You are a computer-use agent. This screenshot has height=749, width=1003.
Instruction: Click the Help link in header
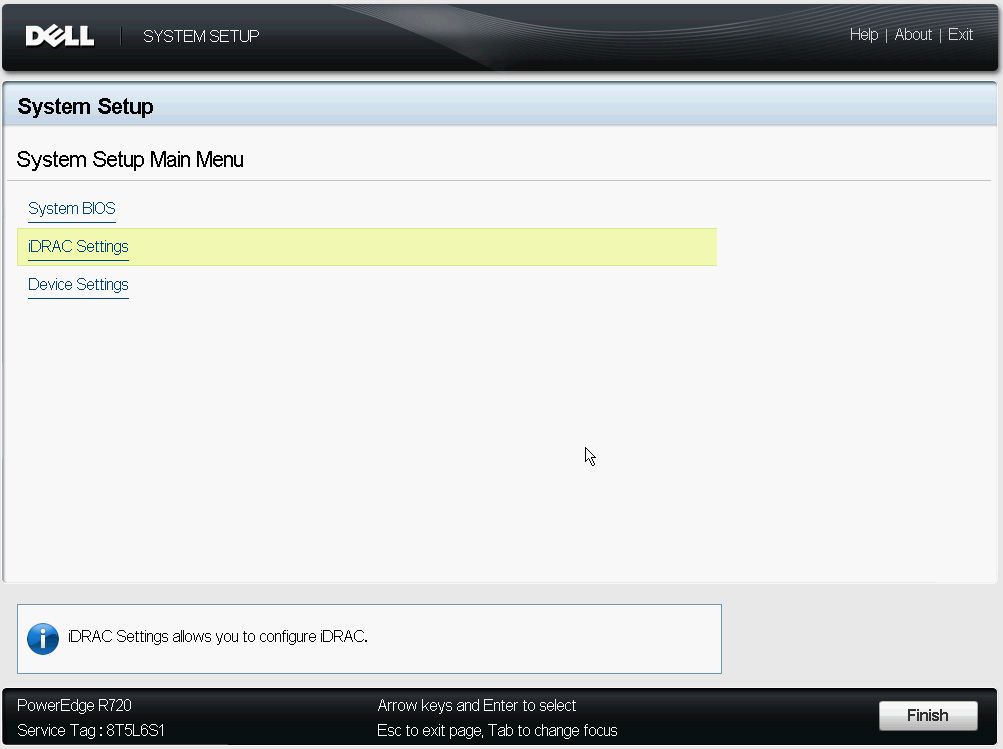click(864, 35)
